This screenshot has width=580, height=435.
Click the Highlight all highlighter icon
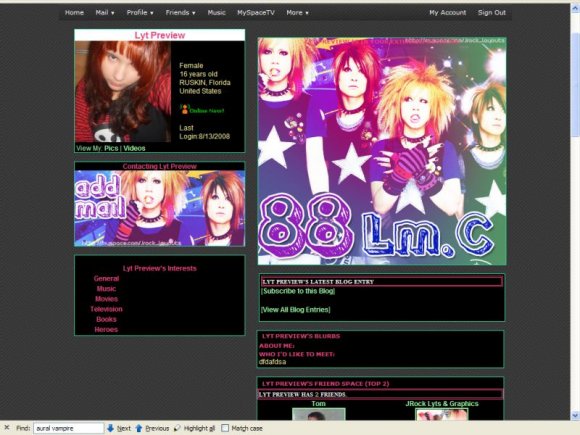(x=177, y=428)
